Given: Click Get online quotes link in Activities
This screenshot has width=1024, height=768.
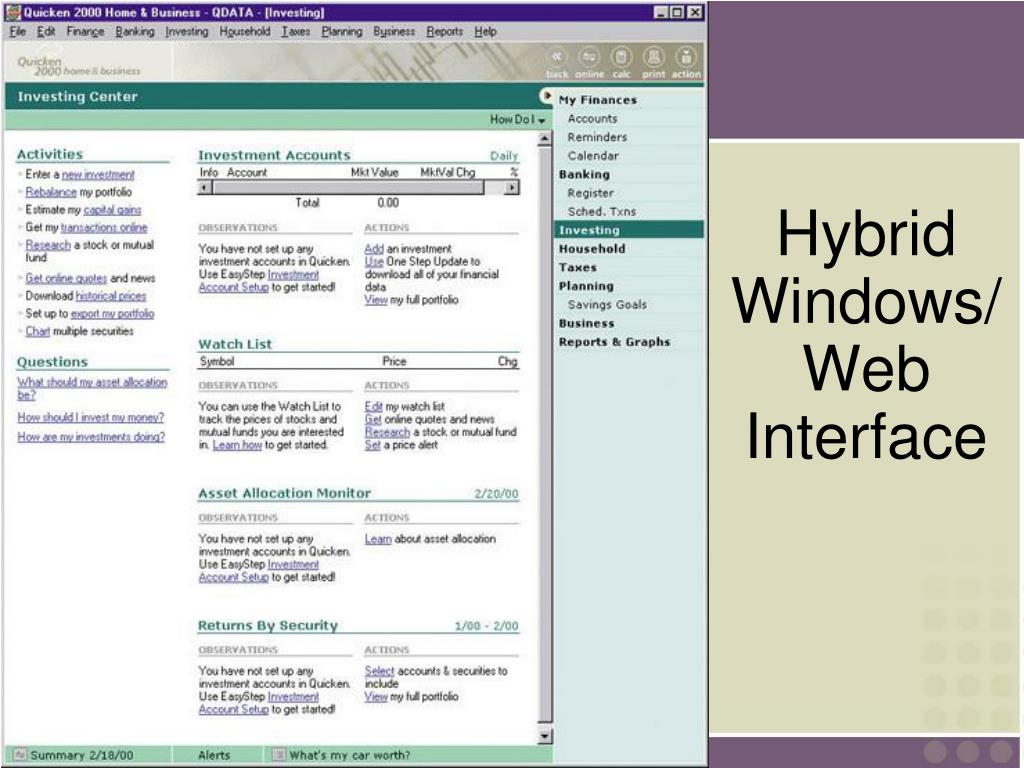Looking at the screenshot, I should pos(66,278).
